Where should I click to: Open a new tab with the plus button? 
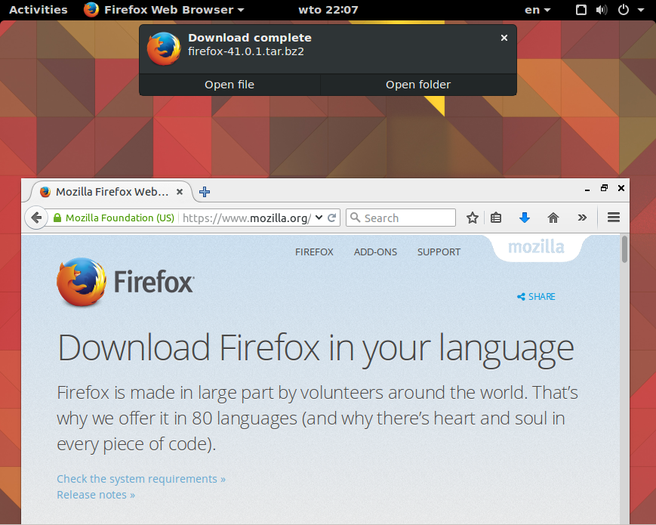tap(205, 192)
